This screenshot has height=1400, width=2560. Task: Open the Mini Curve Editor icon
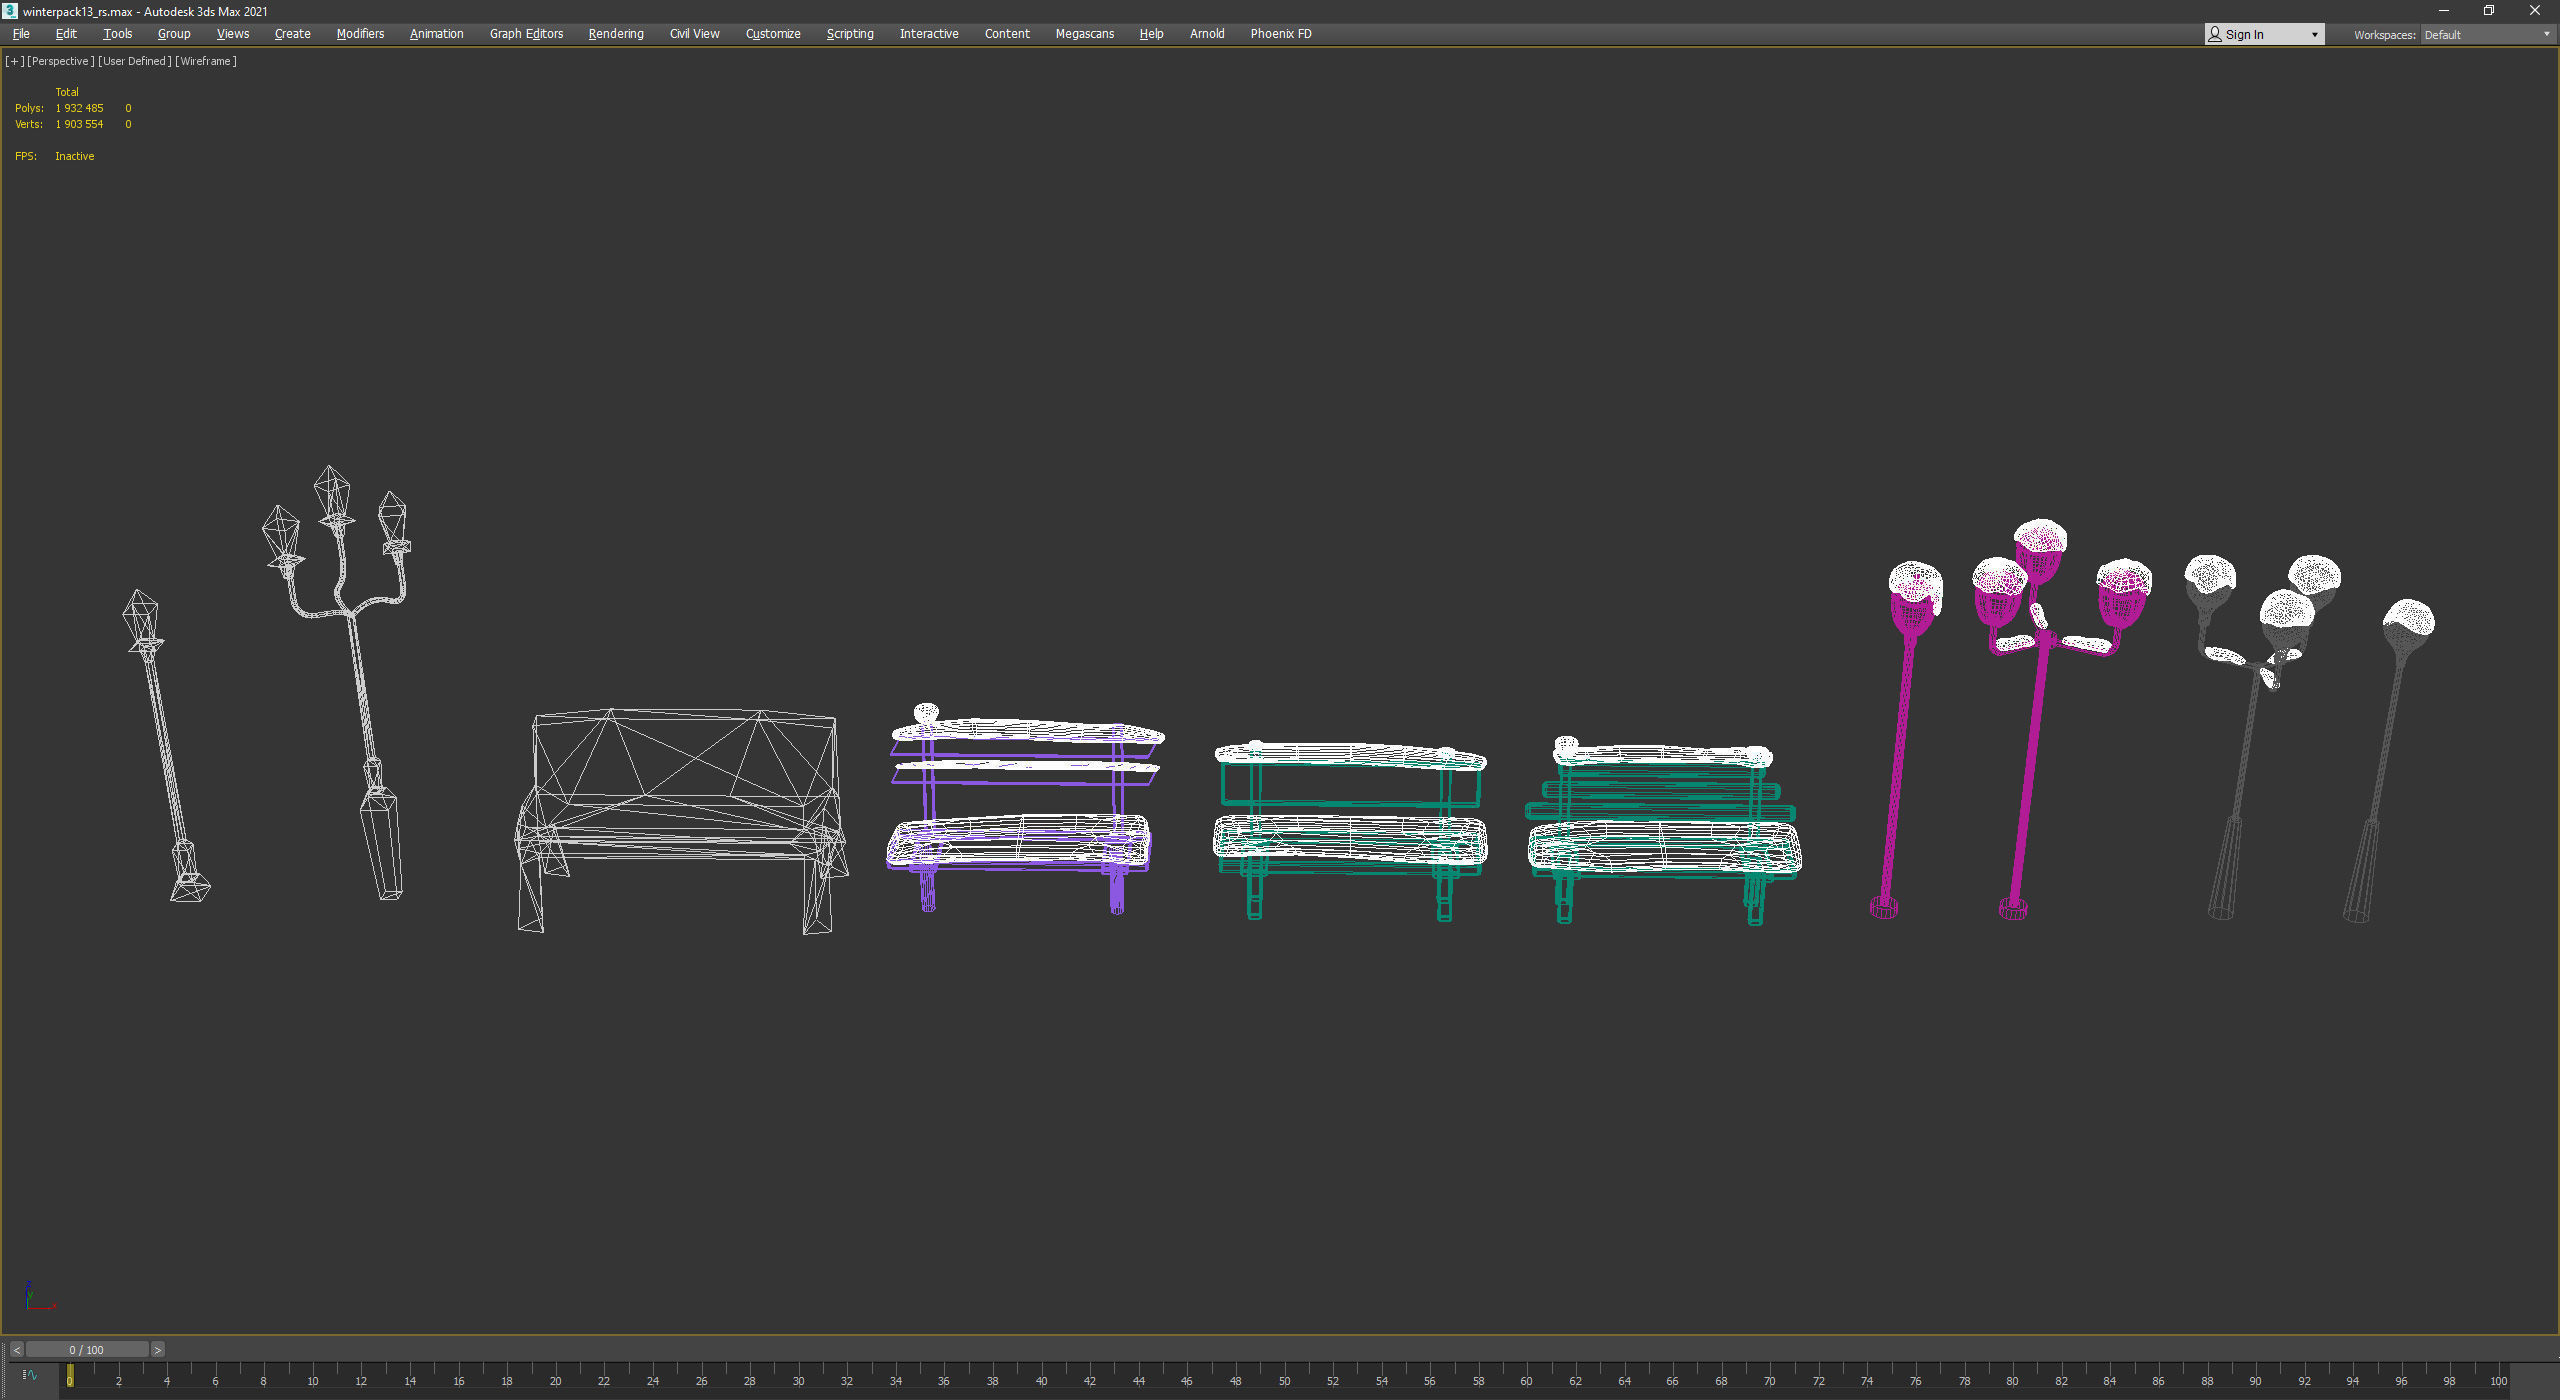[x=30, y=1375]
